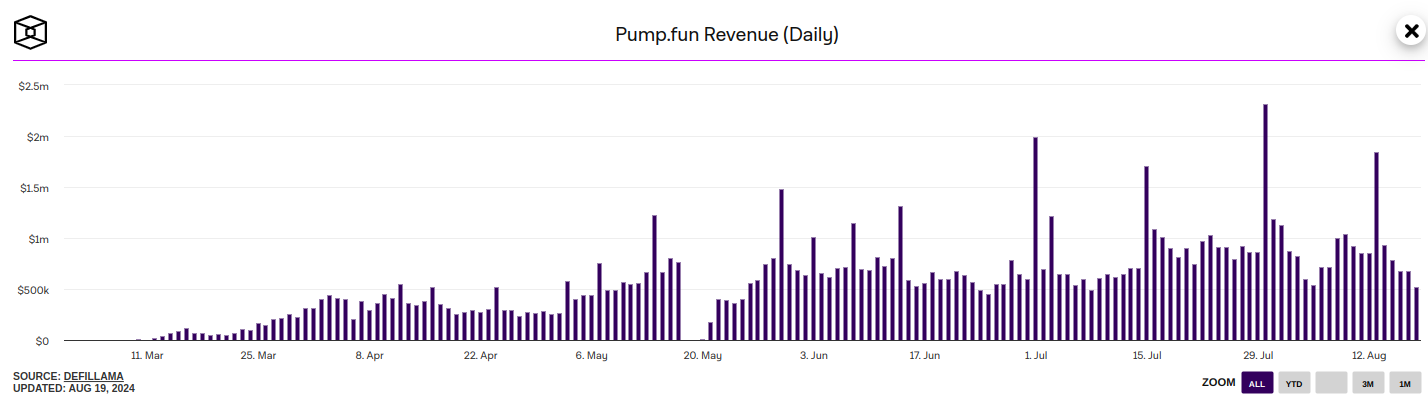Click the $2.5m y-axis label
Screen dimensions: 1428x402
coord(34,86)
